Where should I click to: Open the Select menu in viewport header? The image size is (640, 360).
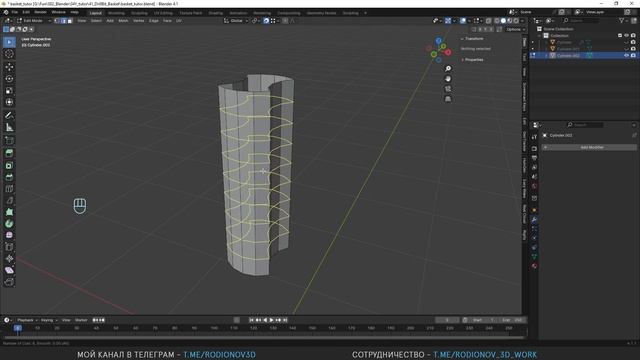click(x=96, y=20)
